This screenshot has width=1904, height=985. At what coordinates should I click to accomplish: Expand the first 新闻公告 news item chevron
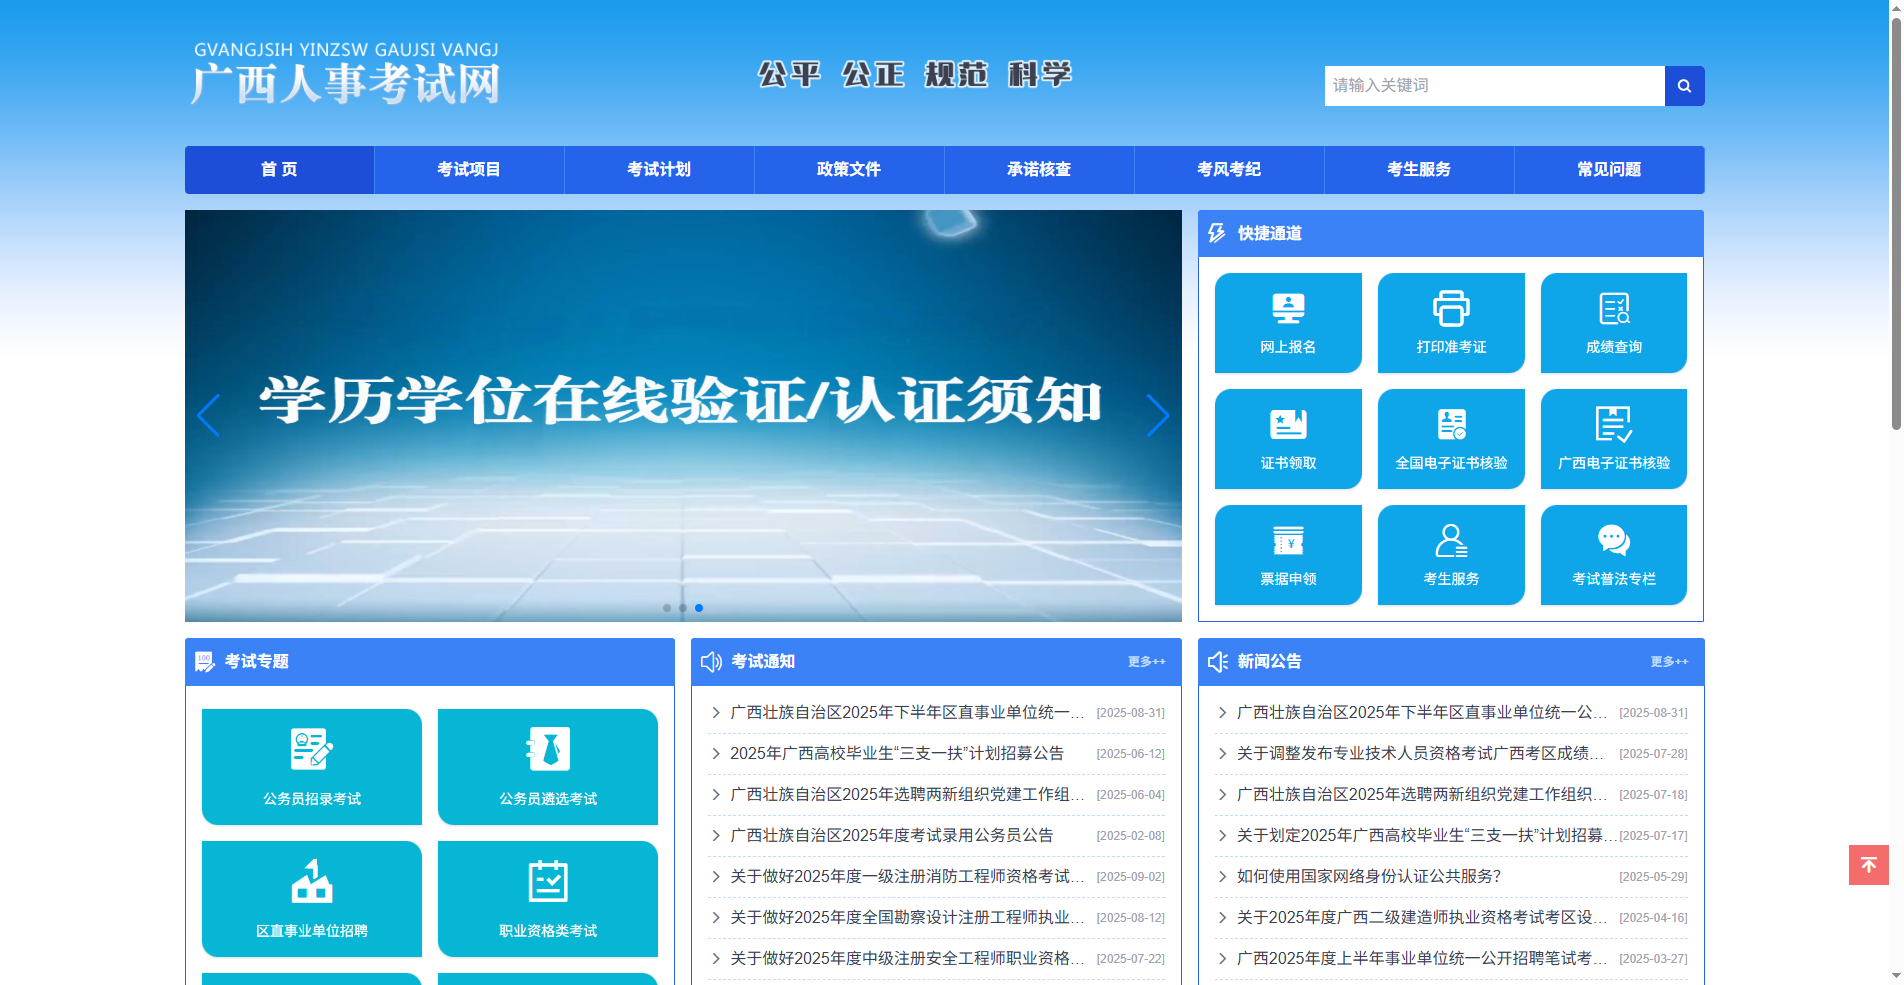(x=1221, y=712)
